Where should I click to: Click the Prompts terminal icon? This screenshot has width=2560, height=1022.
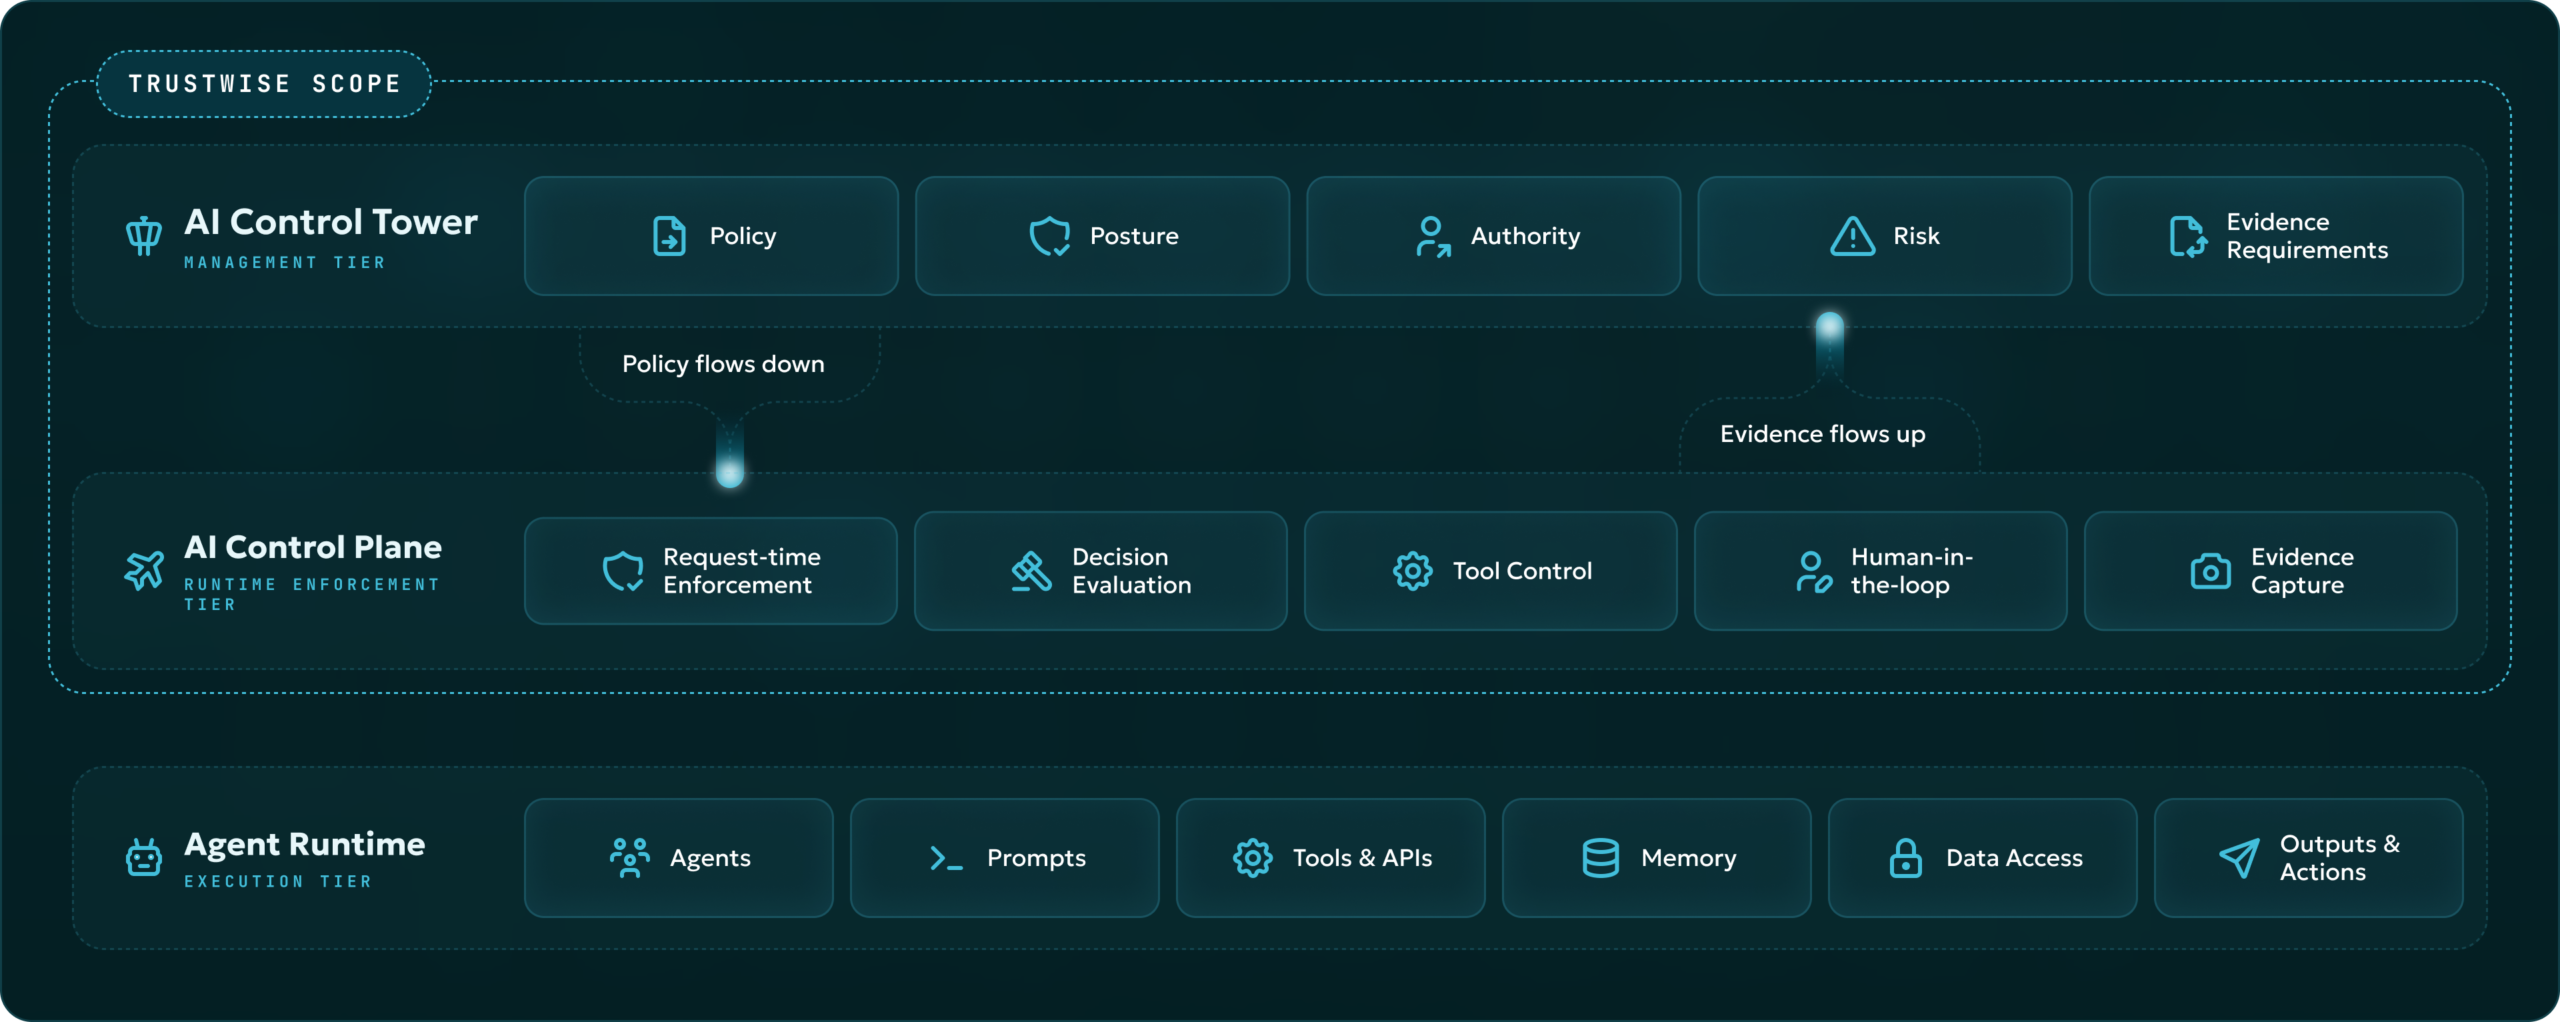[x=946, y=858]
